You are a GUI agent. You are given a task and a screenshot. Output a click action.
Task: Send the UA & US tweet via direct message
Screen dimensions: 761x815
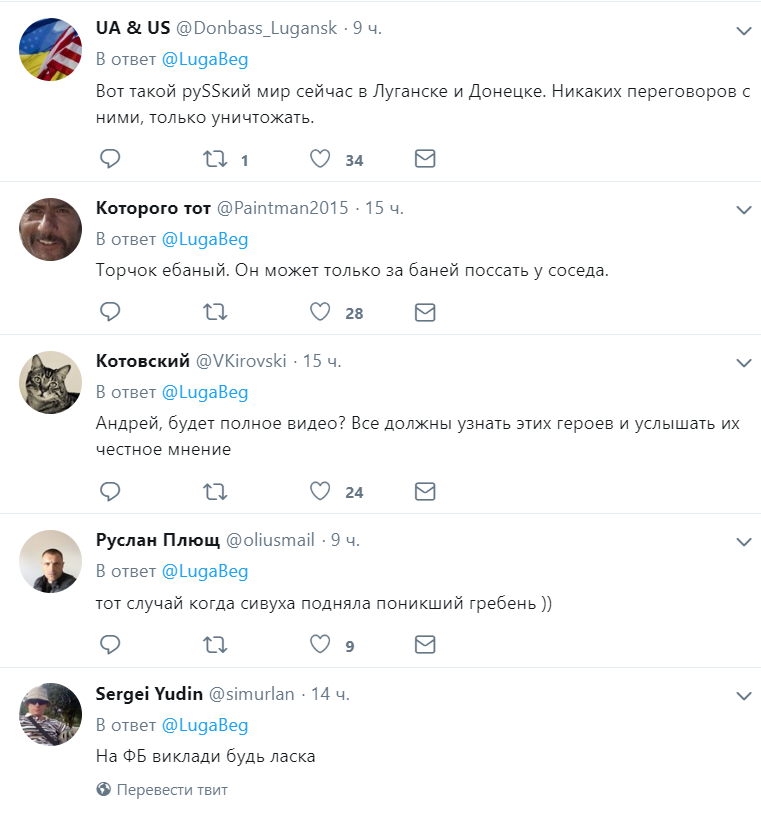425,159
